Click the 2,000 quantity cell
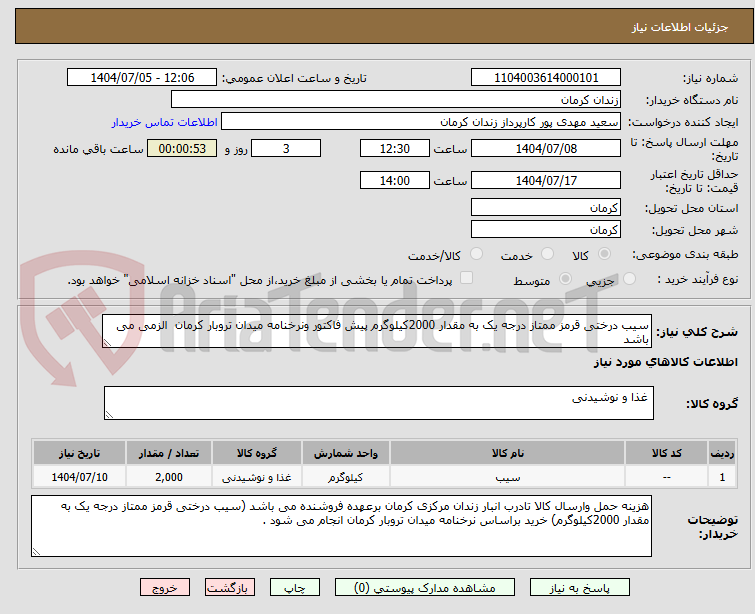Screen dimensions: 755x614 pyautogui.click(x=169, y=477)
